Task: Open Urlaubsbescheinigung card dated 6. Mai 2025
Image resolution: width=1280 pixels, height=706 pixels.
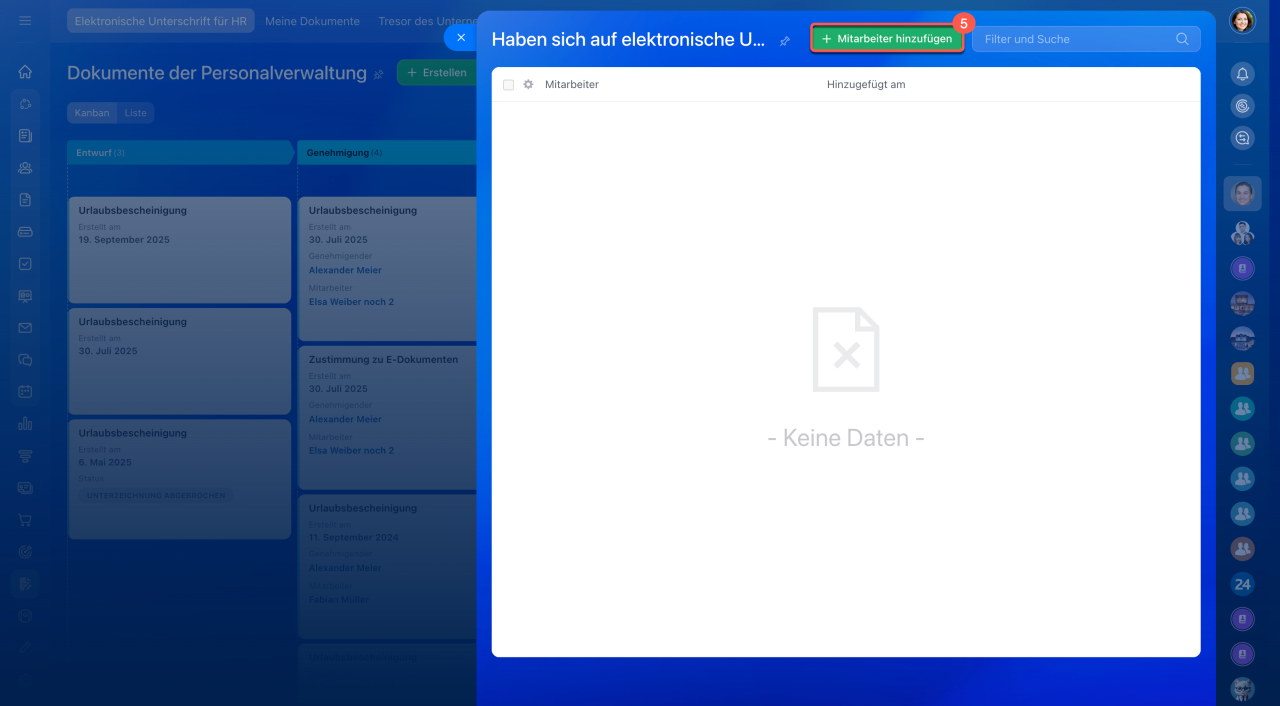Action: pos(179,479)
